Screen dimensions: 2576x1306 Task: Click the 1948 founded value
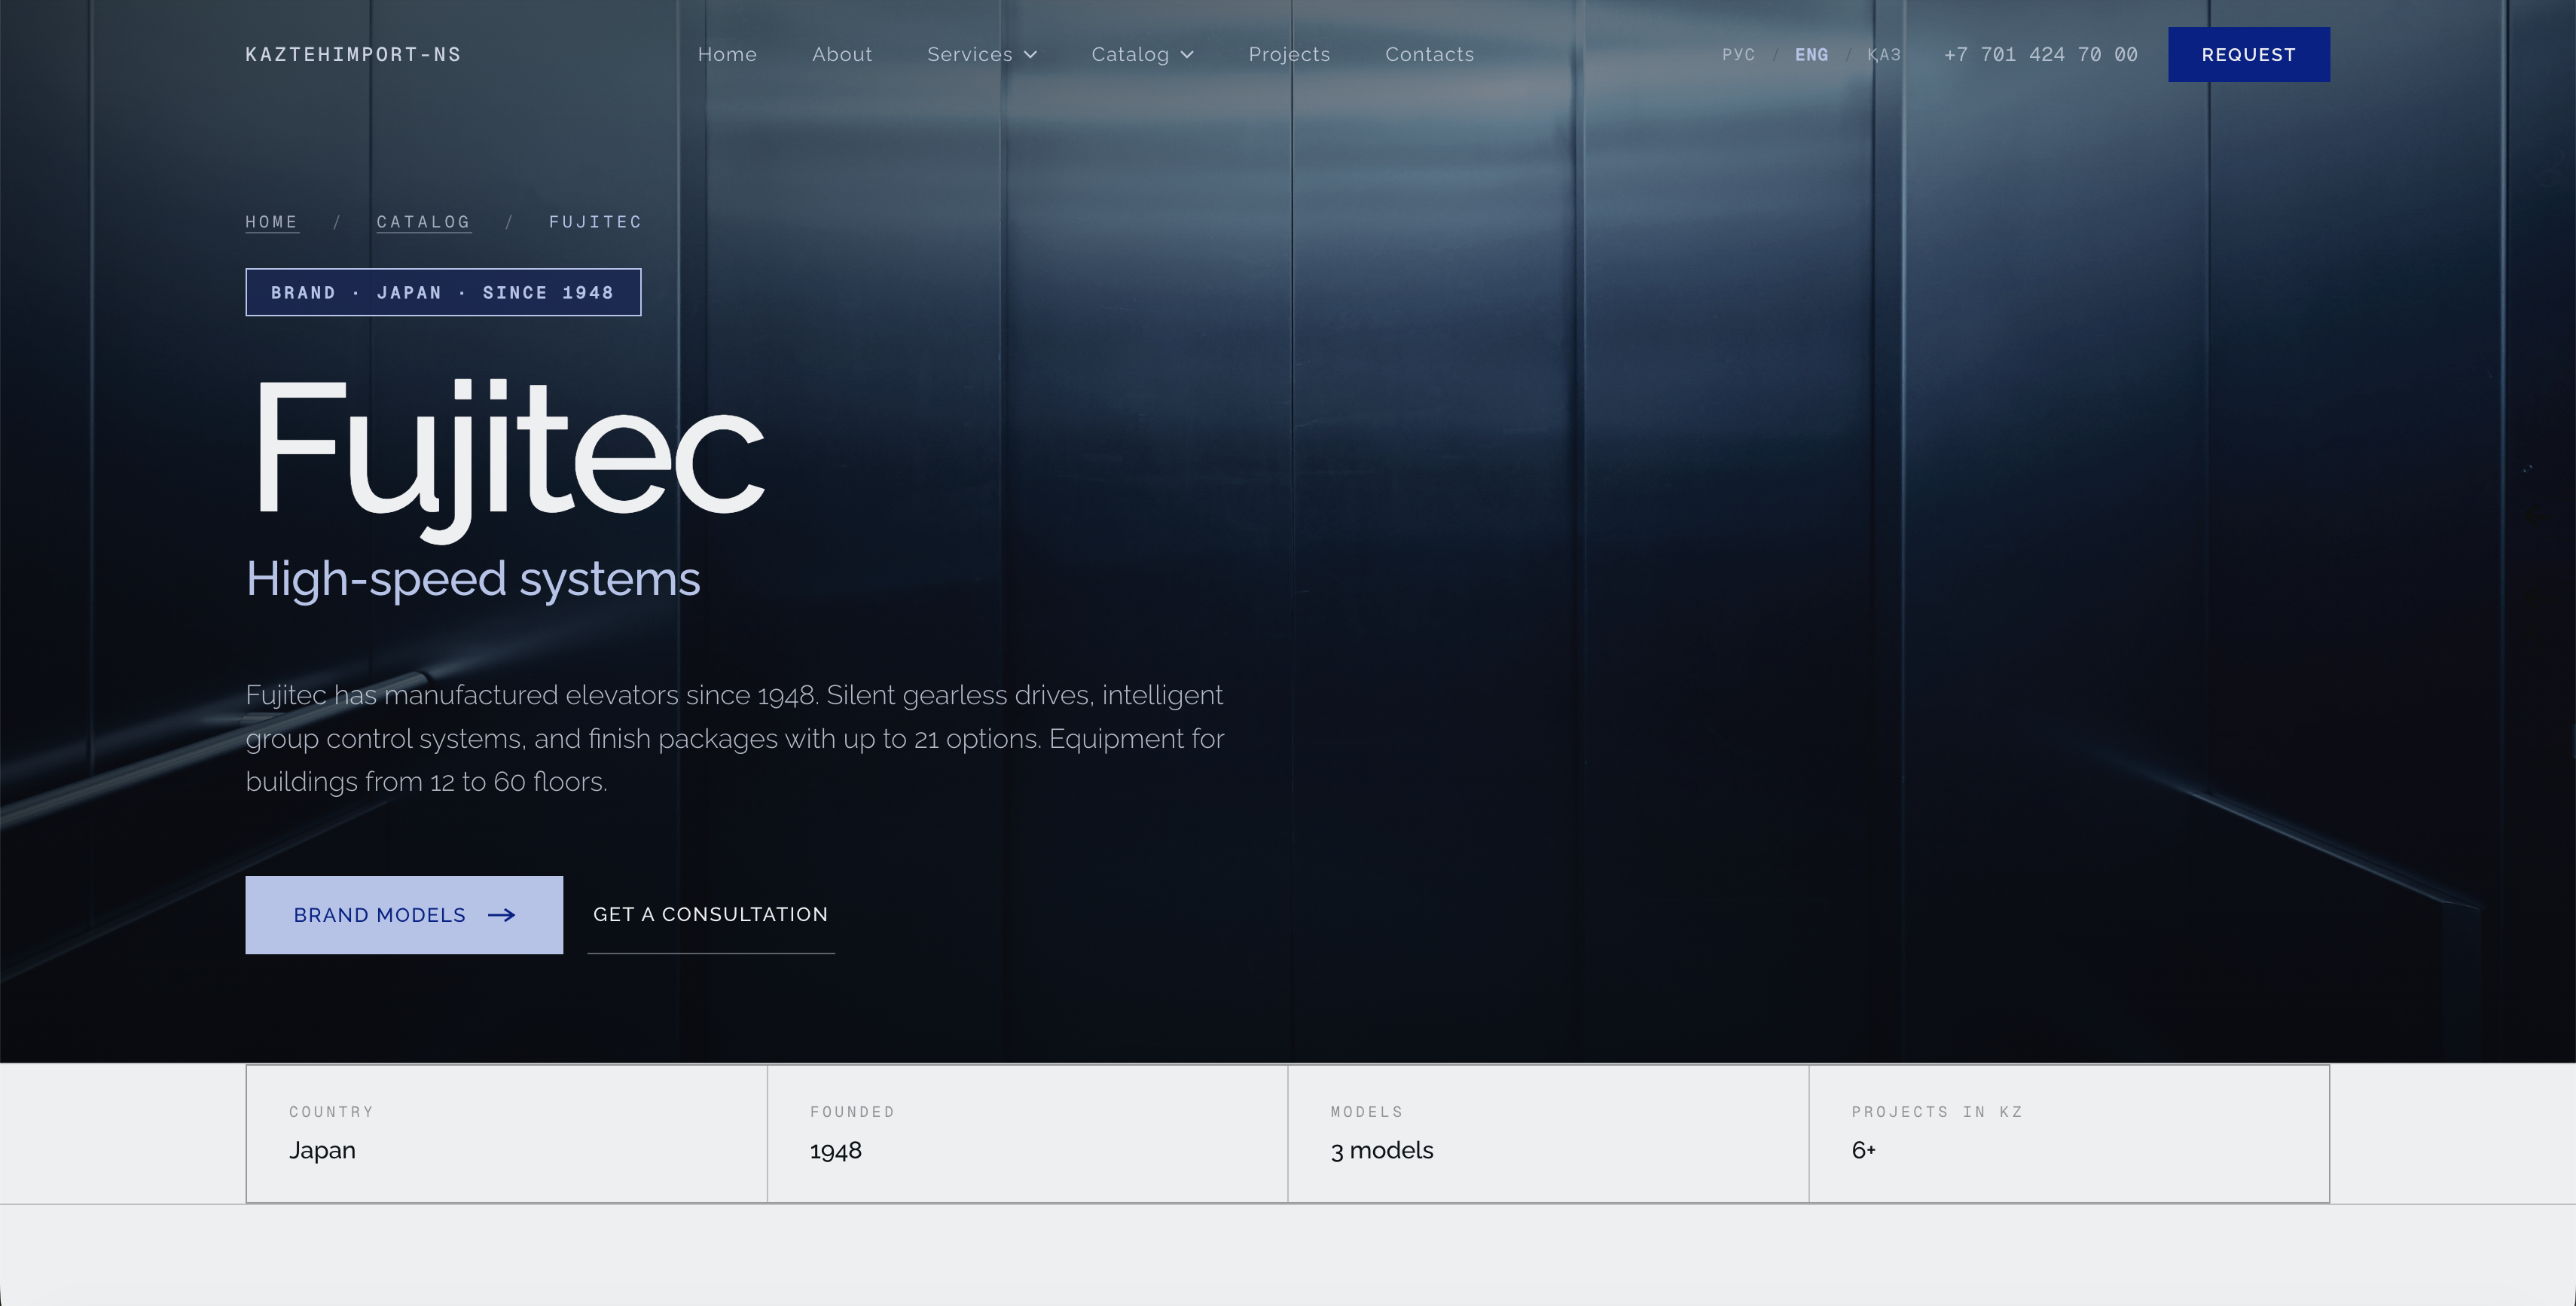(836, 1151)
